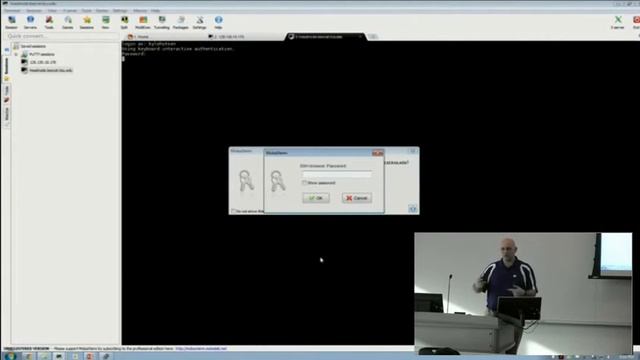Open the Help toolbar icon
Screen dimensions: 640x360
pyautogui.click(x=218, y=22)
